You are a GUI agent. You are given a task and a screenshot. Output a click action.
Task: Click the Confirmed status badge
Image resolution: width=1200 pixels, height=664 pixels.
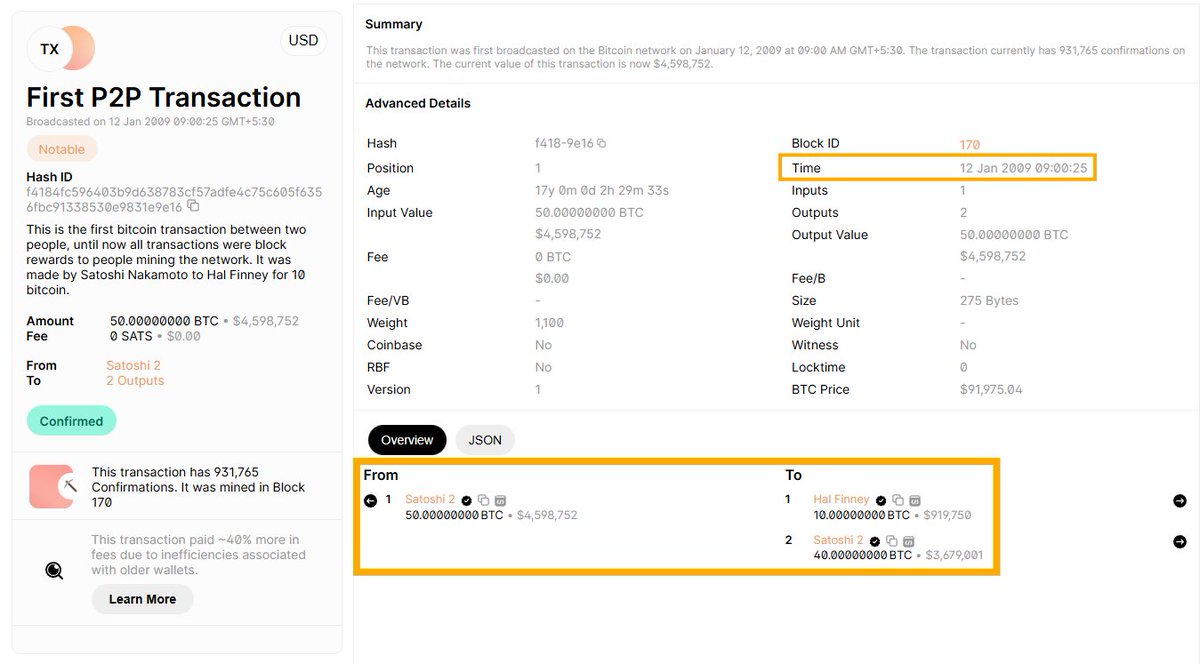coord(70,420)
